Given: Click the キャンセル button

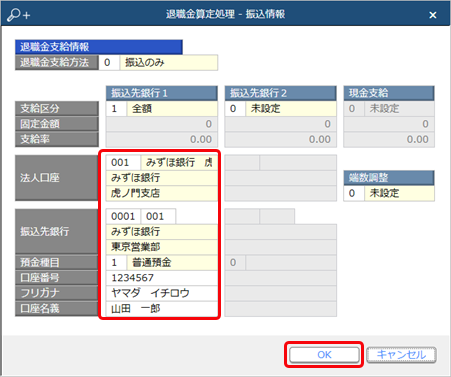Looking at the screenshot, I should point(401,355).
